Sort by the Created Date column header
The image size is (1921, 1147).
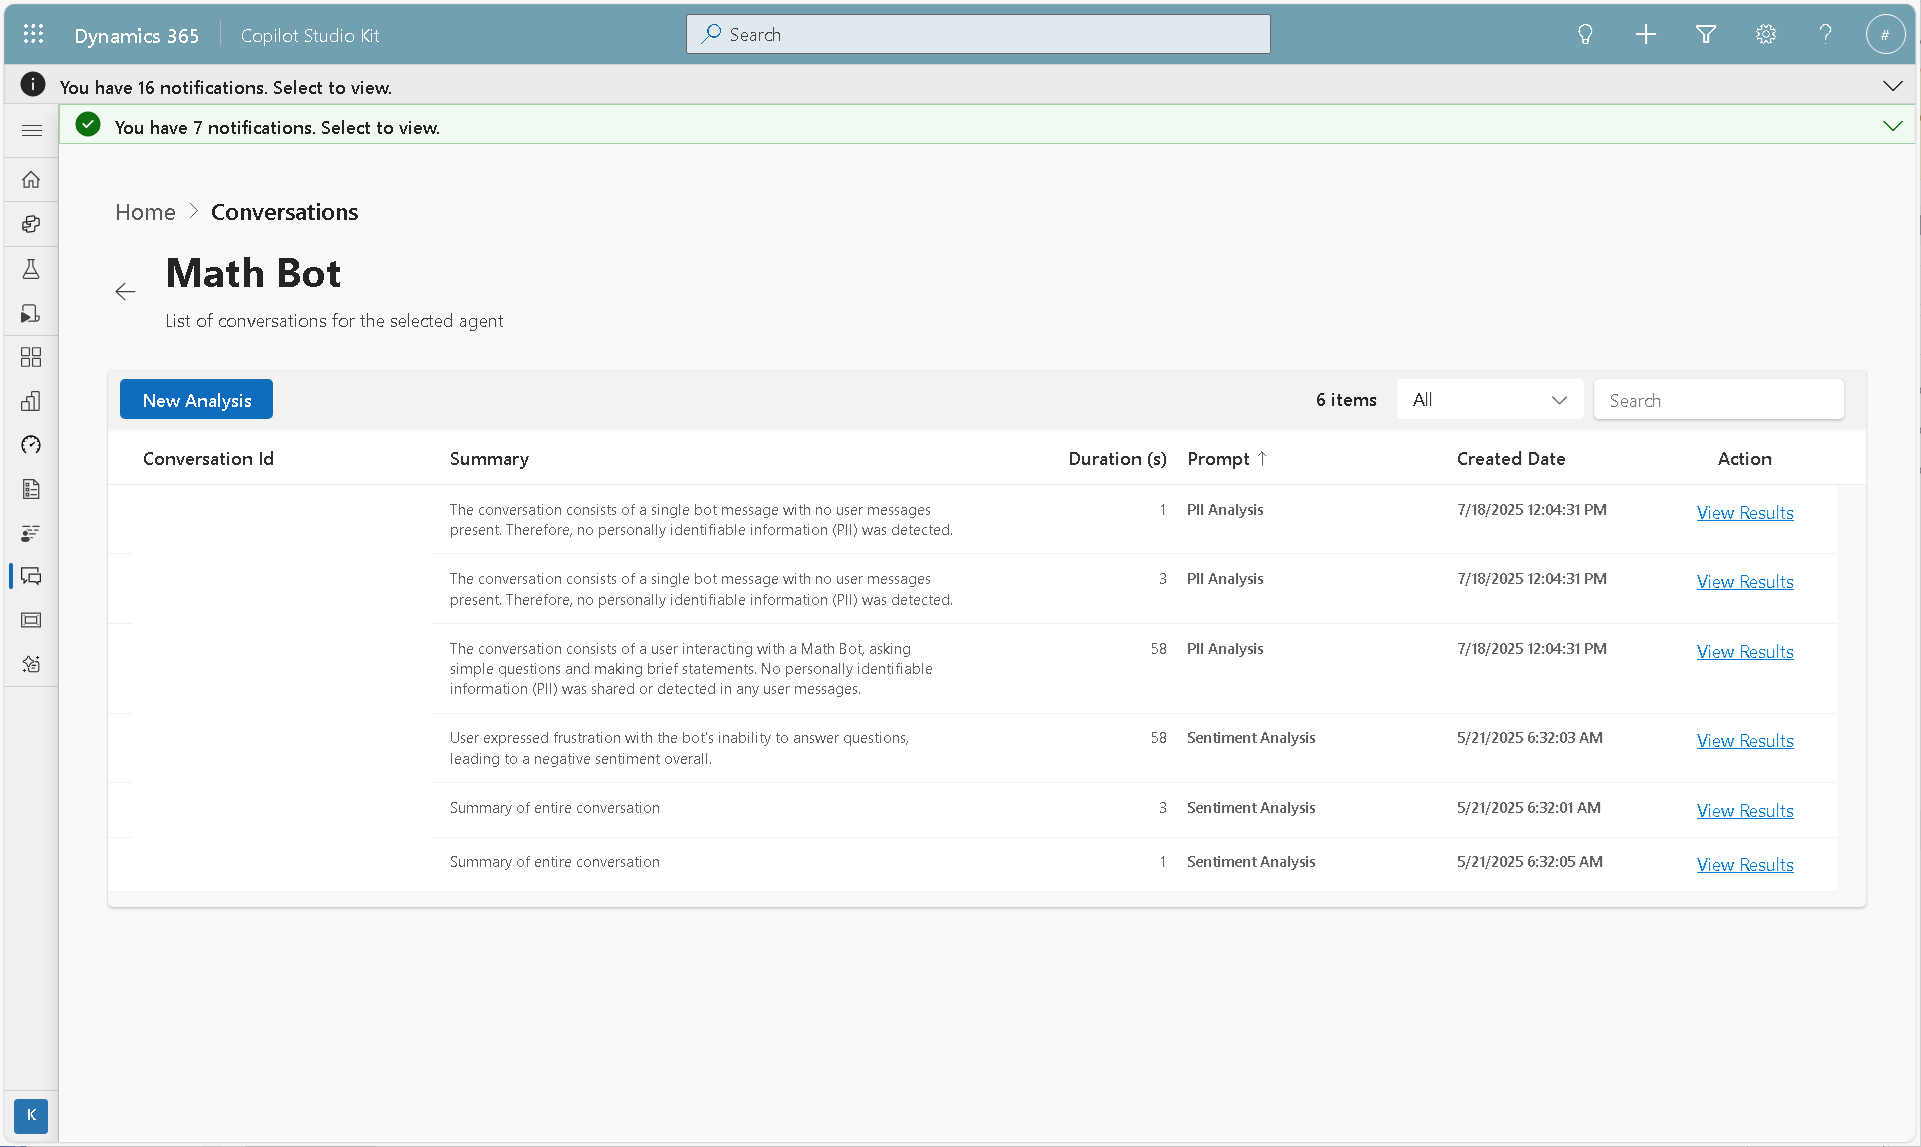pos(1510,459)
